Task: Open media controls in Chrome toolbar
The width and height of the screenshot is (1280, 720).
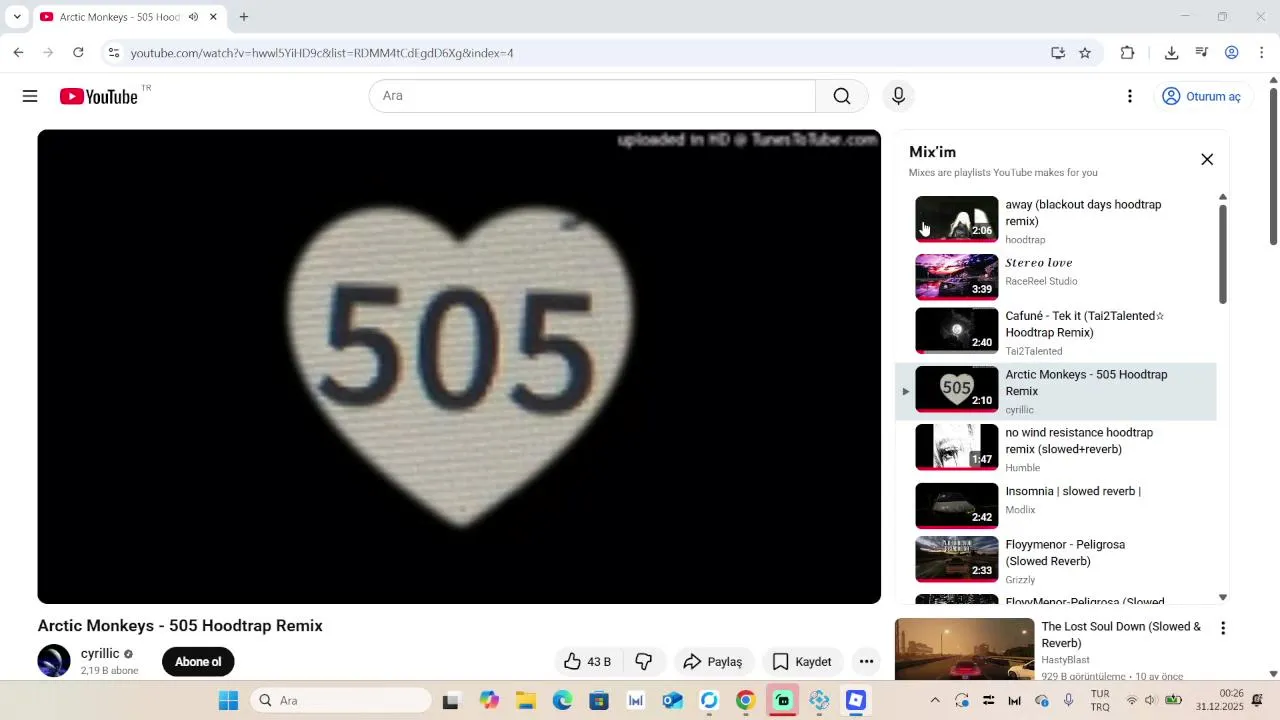Action: (x=1202, y=53)
